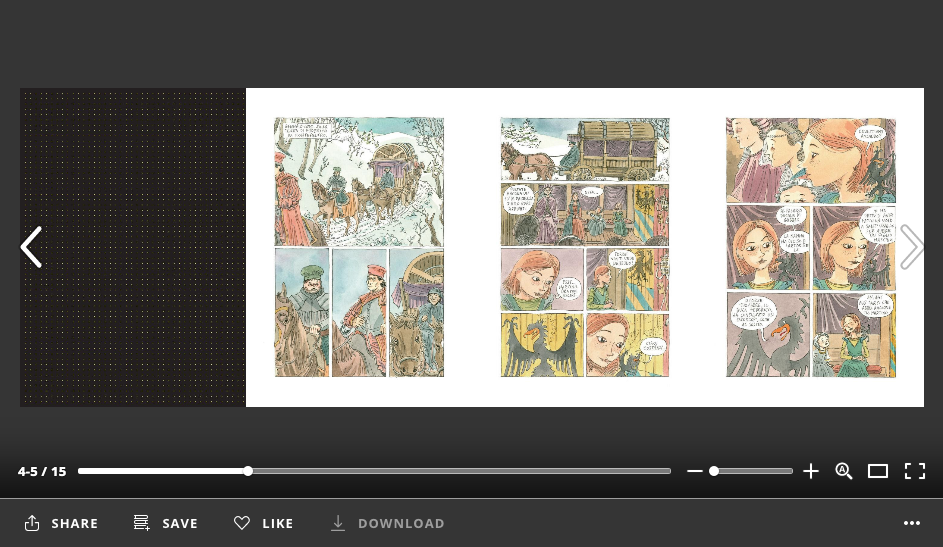Click the download arrow icon
943x547 pixels.
338,523
